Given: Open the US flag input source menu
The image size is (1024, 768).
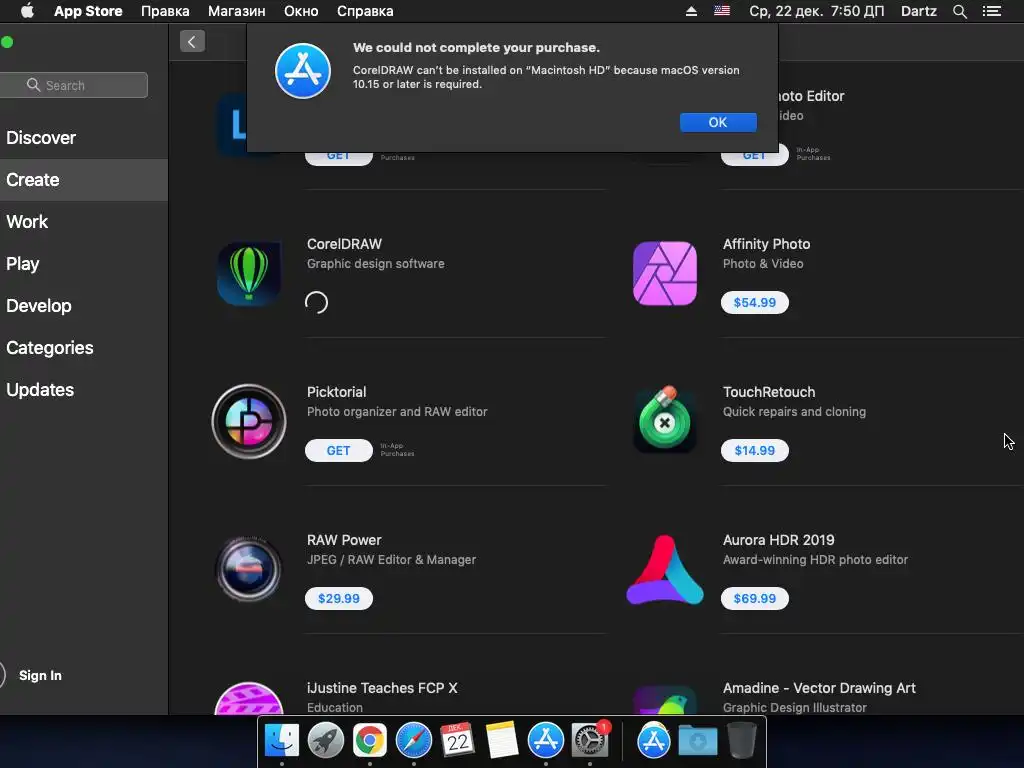Looking at the screenshot, I should pos(722,11).
